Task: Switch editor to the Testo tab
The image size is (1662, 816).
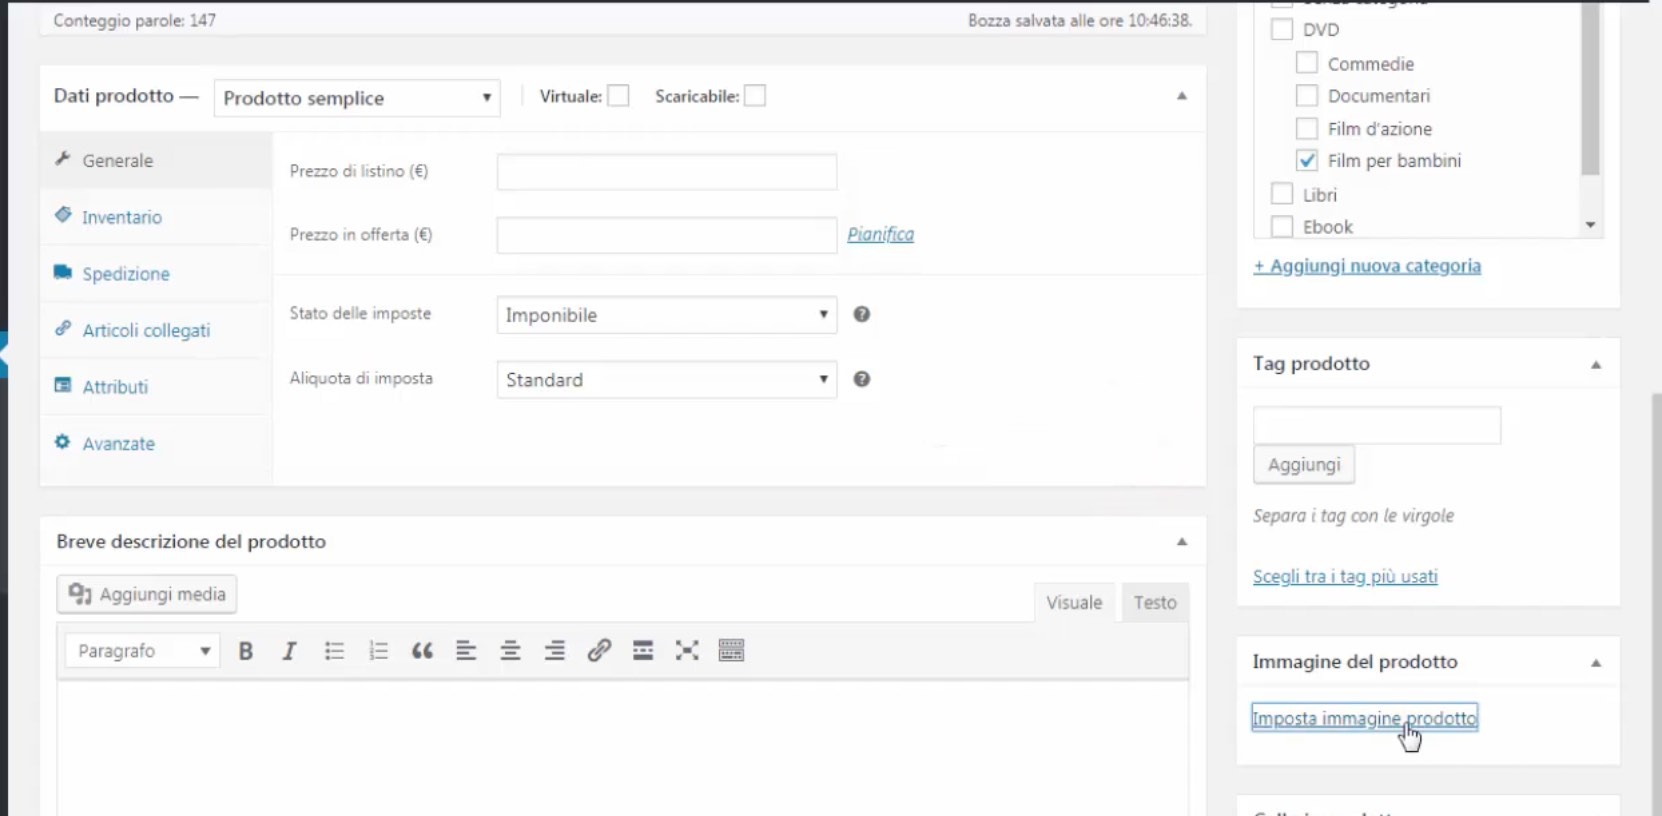Action: click(1154, 603)
